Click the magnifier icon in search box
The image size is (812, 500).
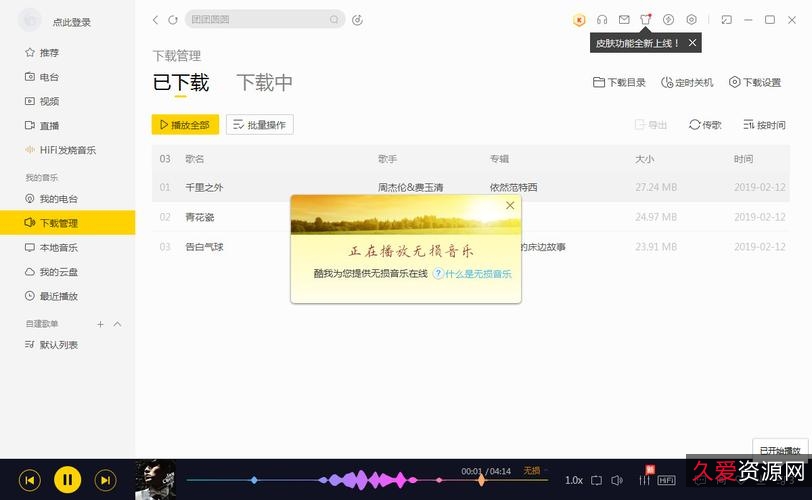[x=334, y=20]
